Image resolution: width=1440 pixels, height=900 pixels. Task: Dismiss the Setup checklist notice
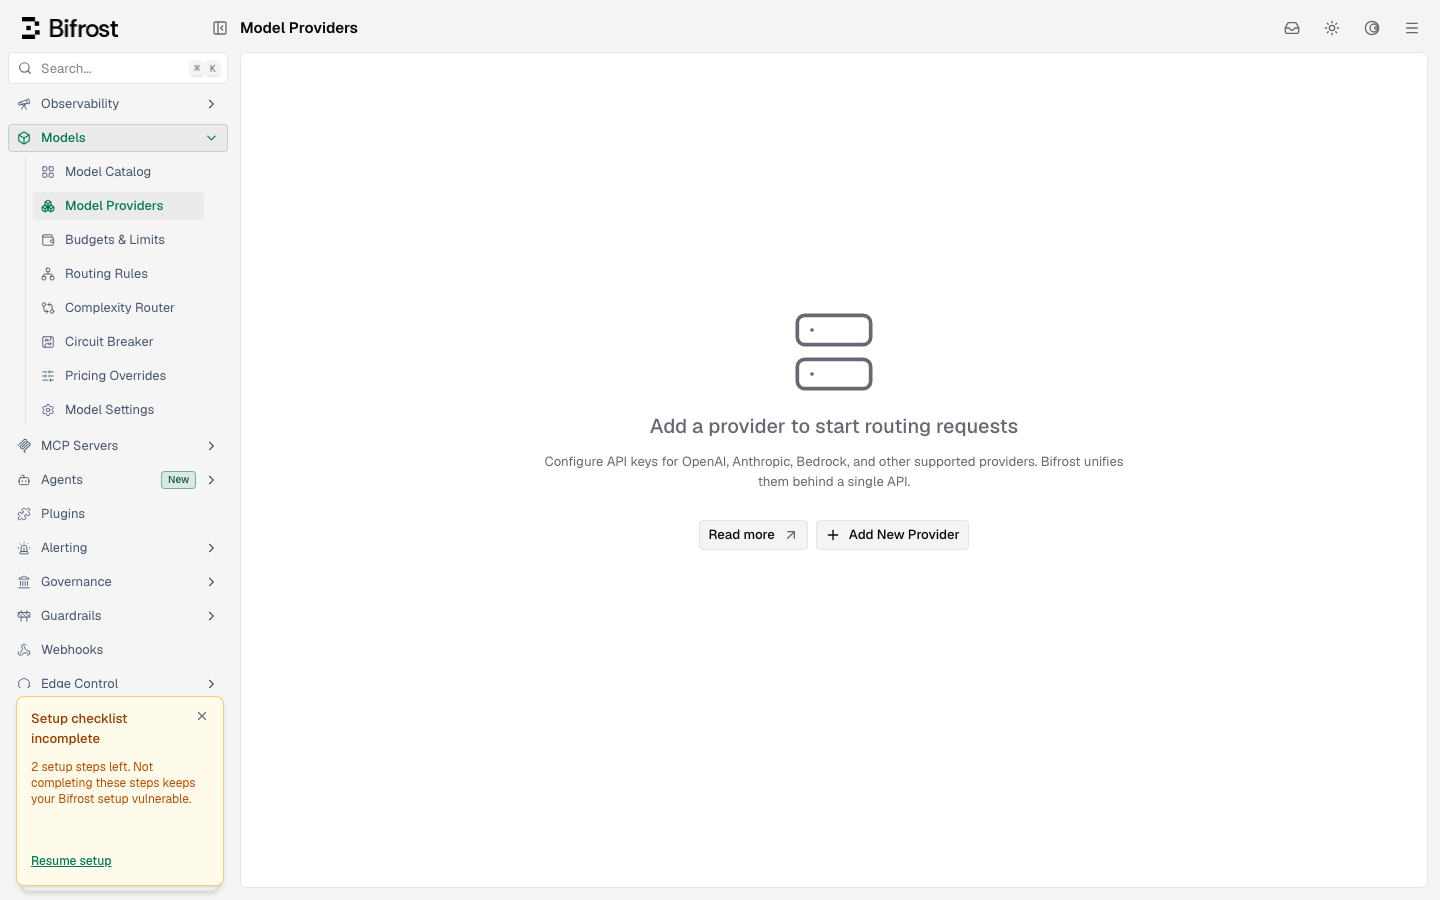tap(202, 716)
